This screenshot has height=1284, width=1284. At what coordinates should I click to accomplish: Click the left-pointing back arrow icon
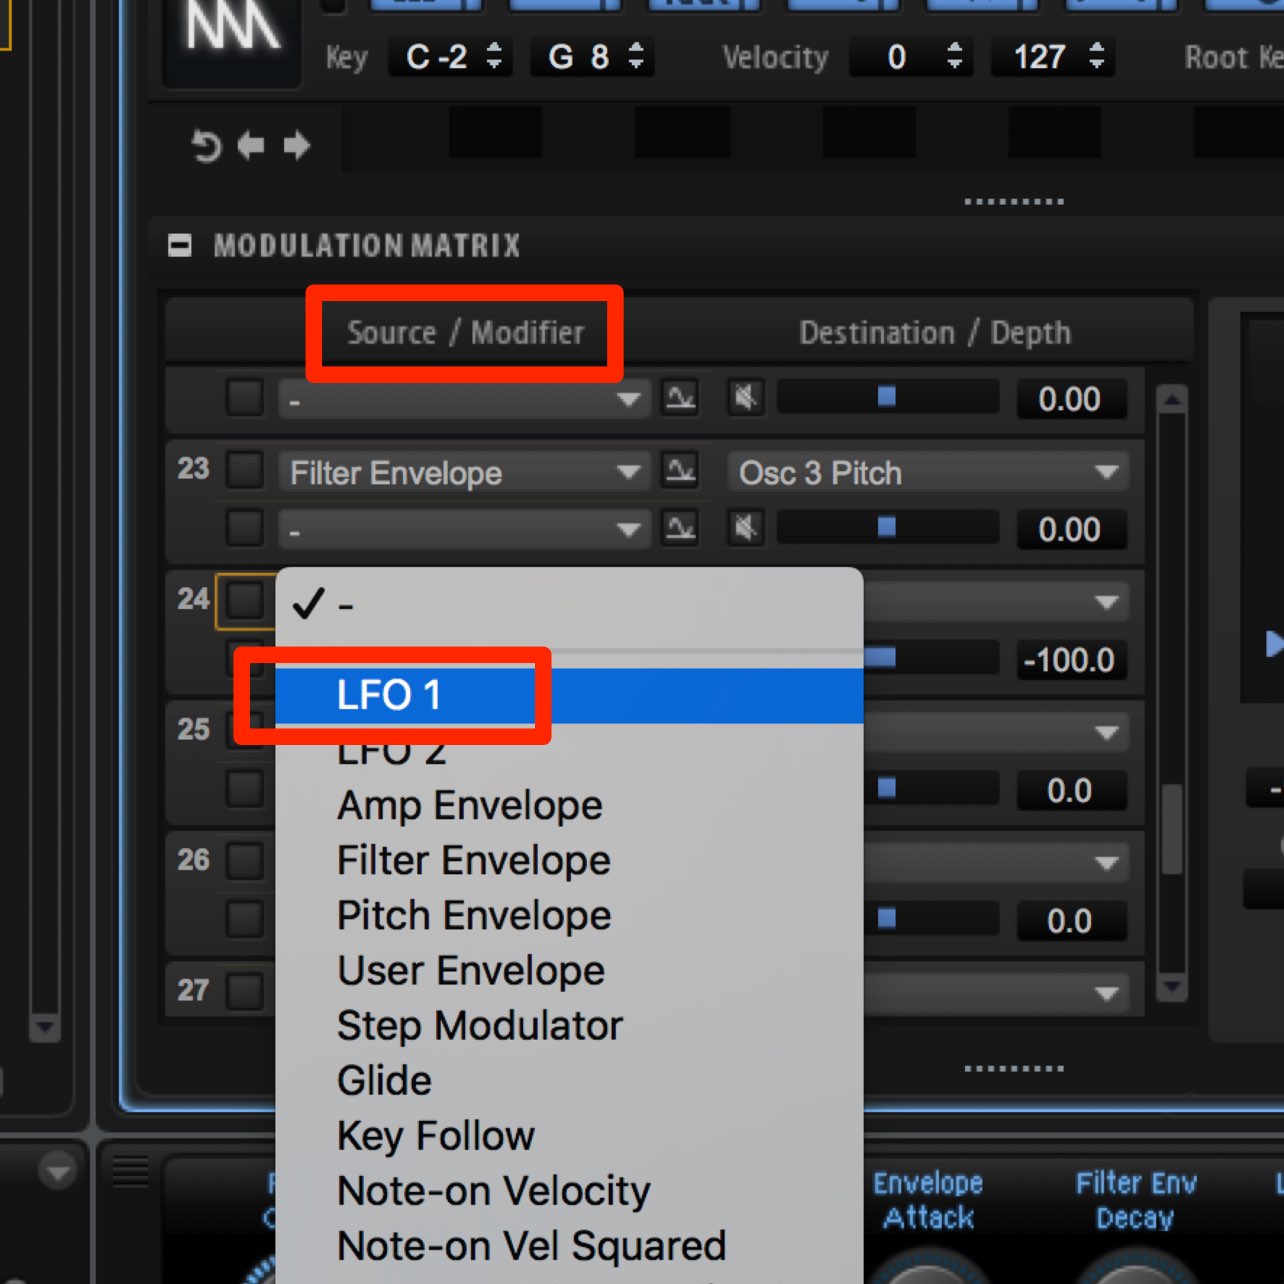coord(250,146)
